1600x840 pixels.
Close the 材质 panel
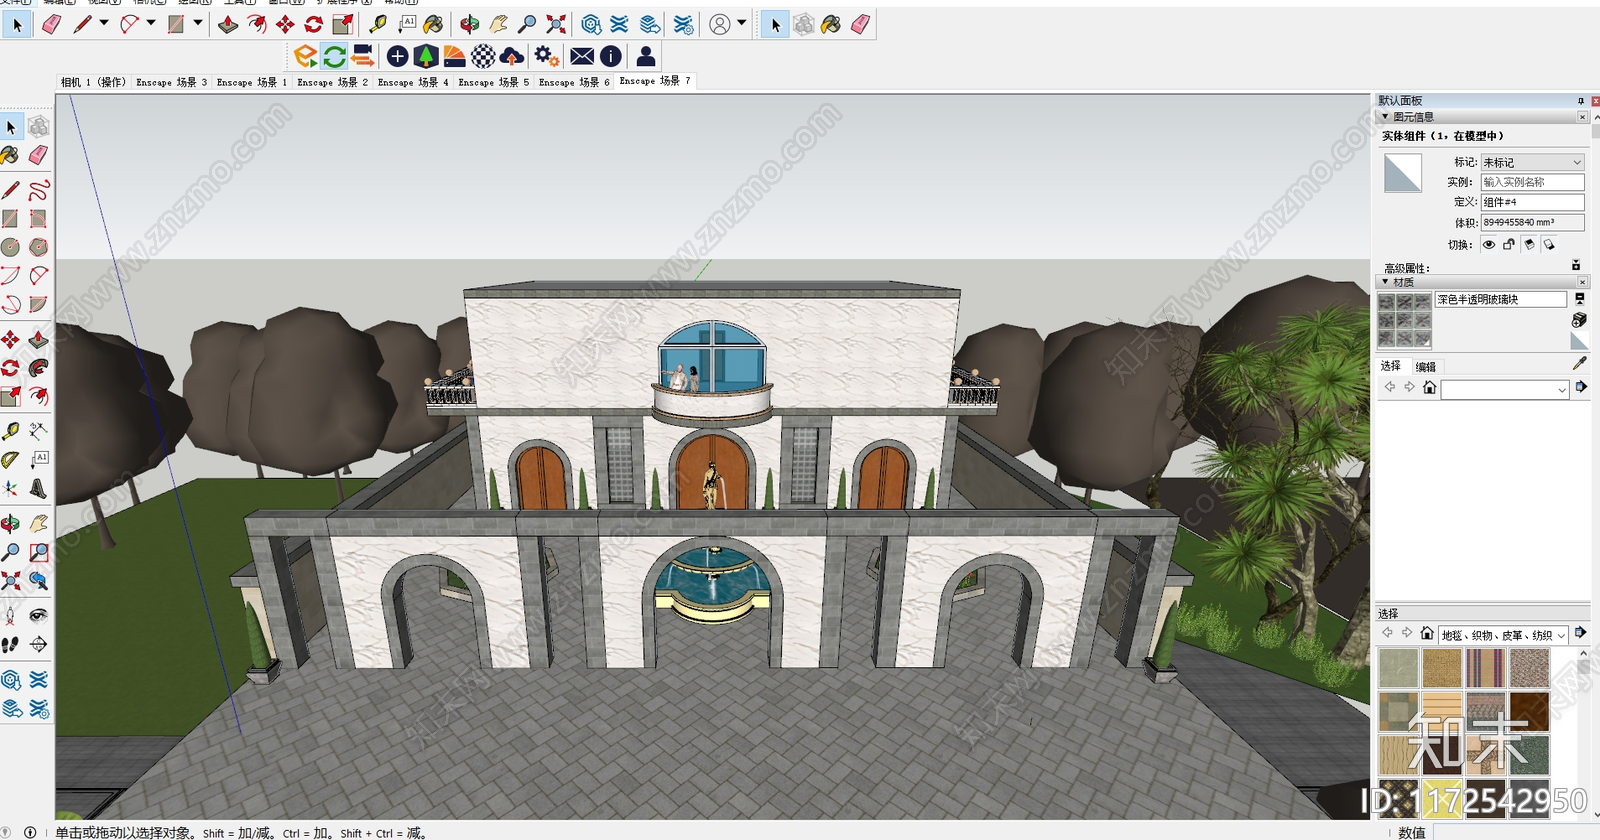coord(1582,282)
